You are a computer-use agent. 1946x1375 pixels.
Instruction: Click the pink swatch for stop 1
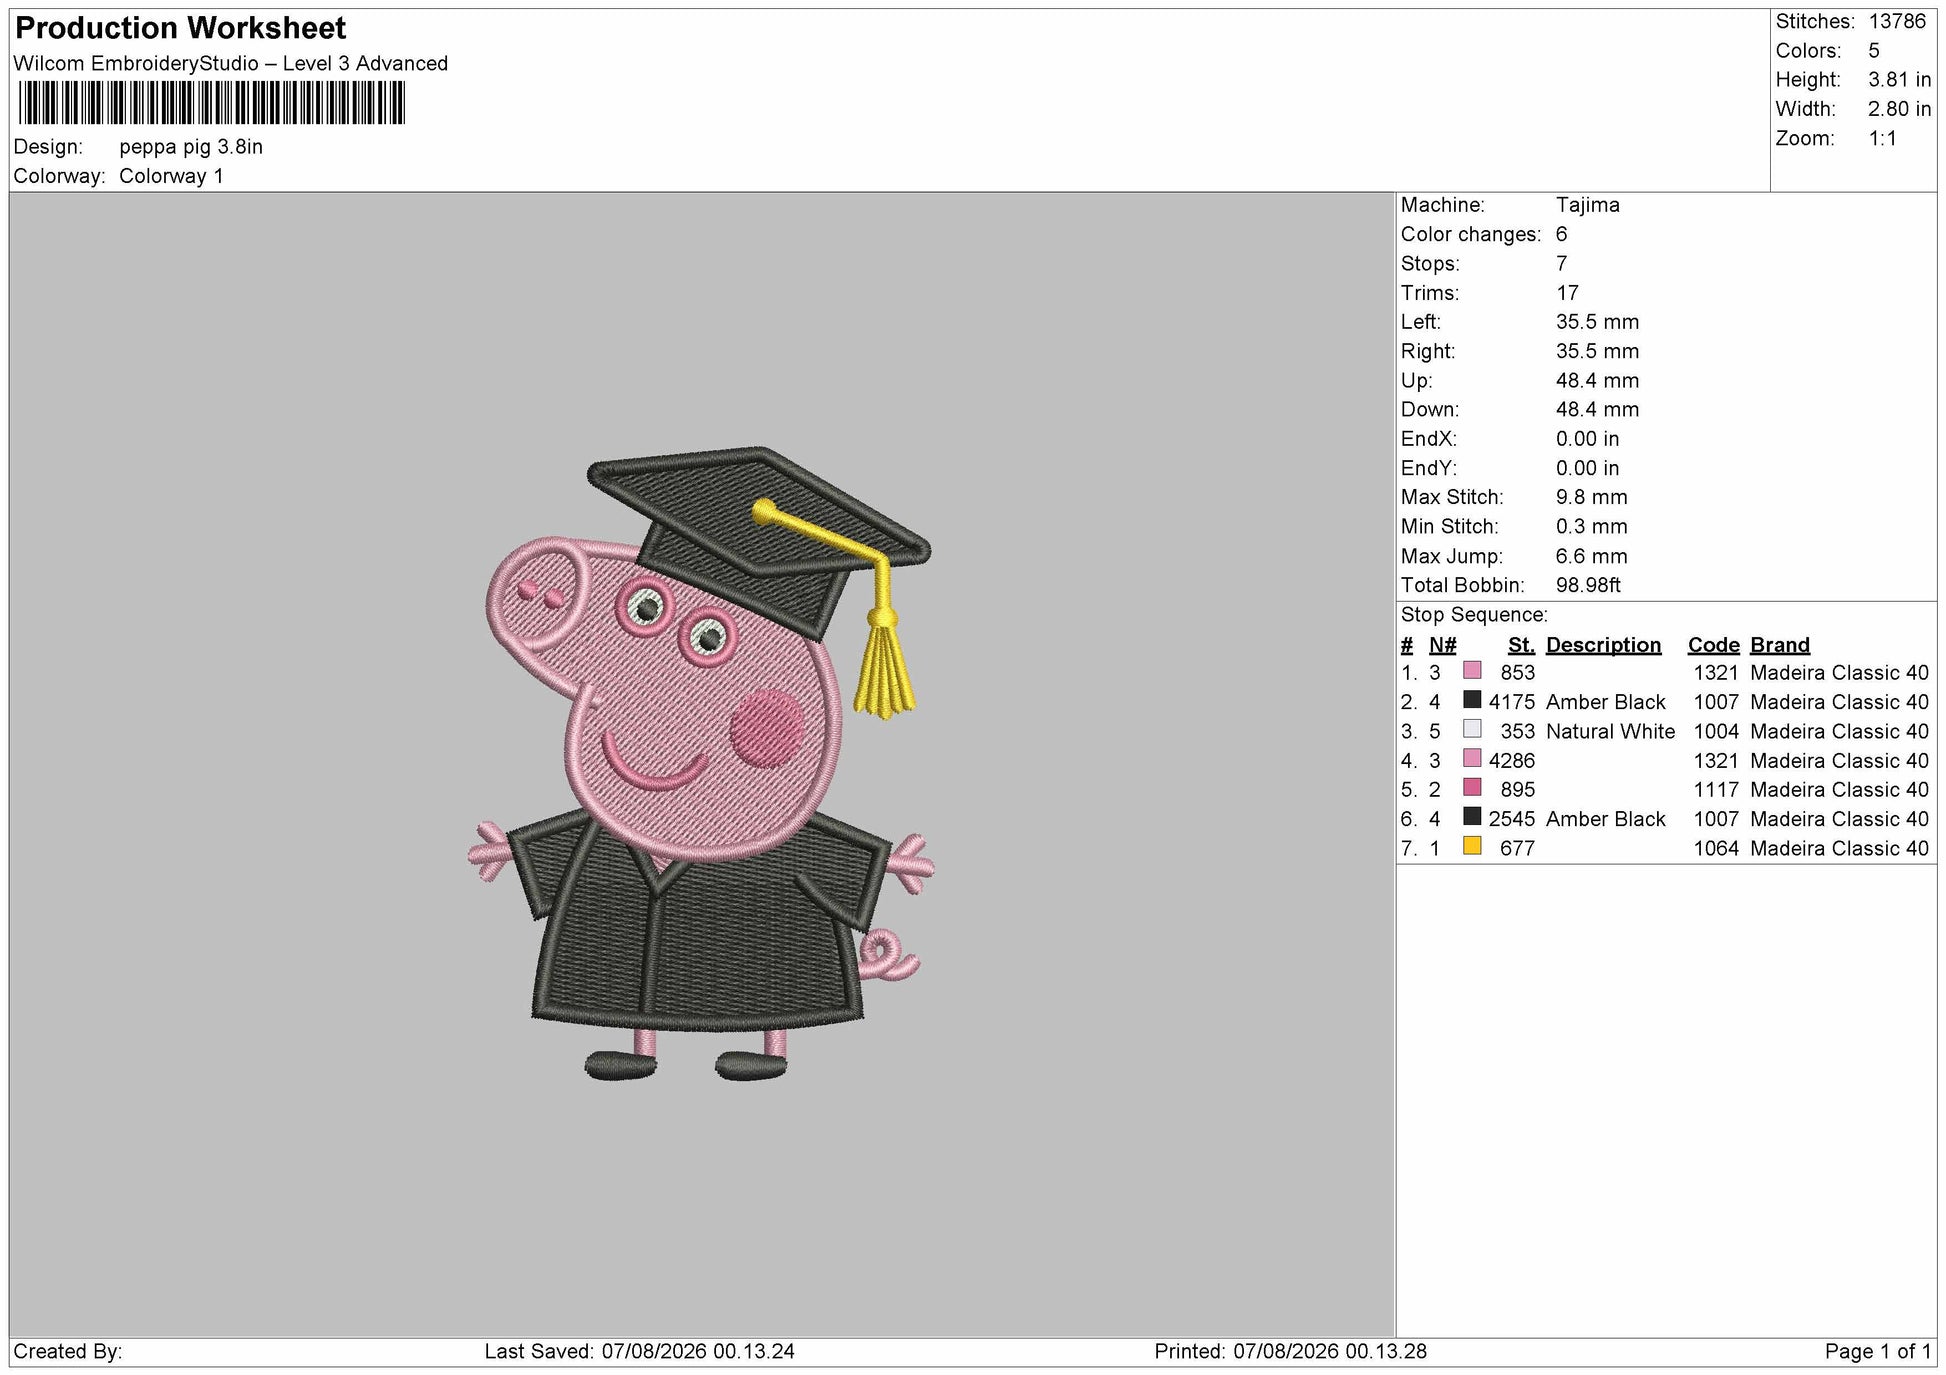click(1472, 671)
